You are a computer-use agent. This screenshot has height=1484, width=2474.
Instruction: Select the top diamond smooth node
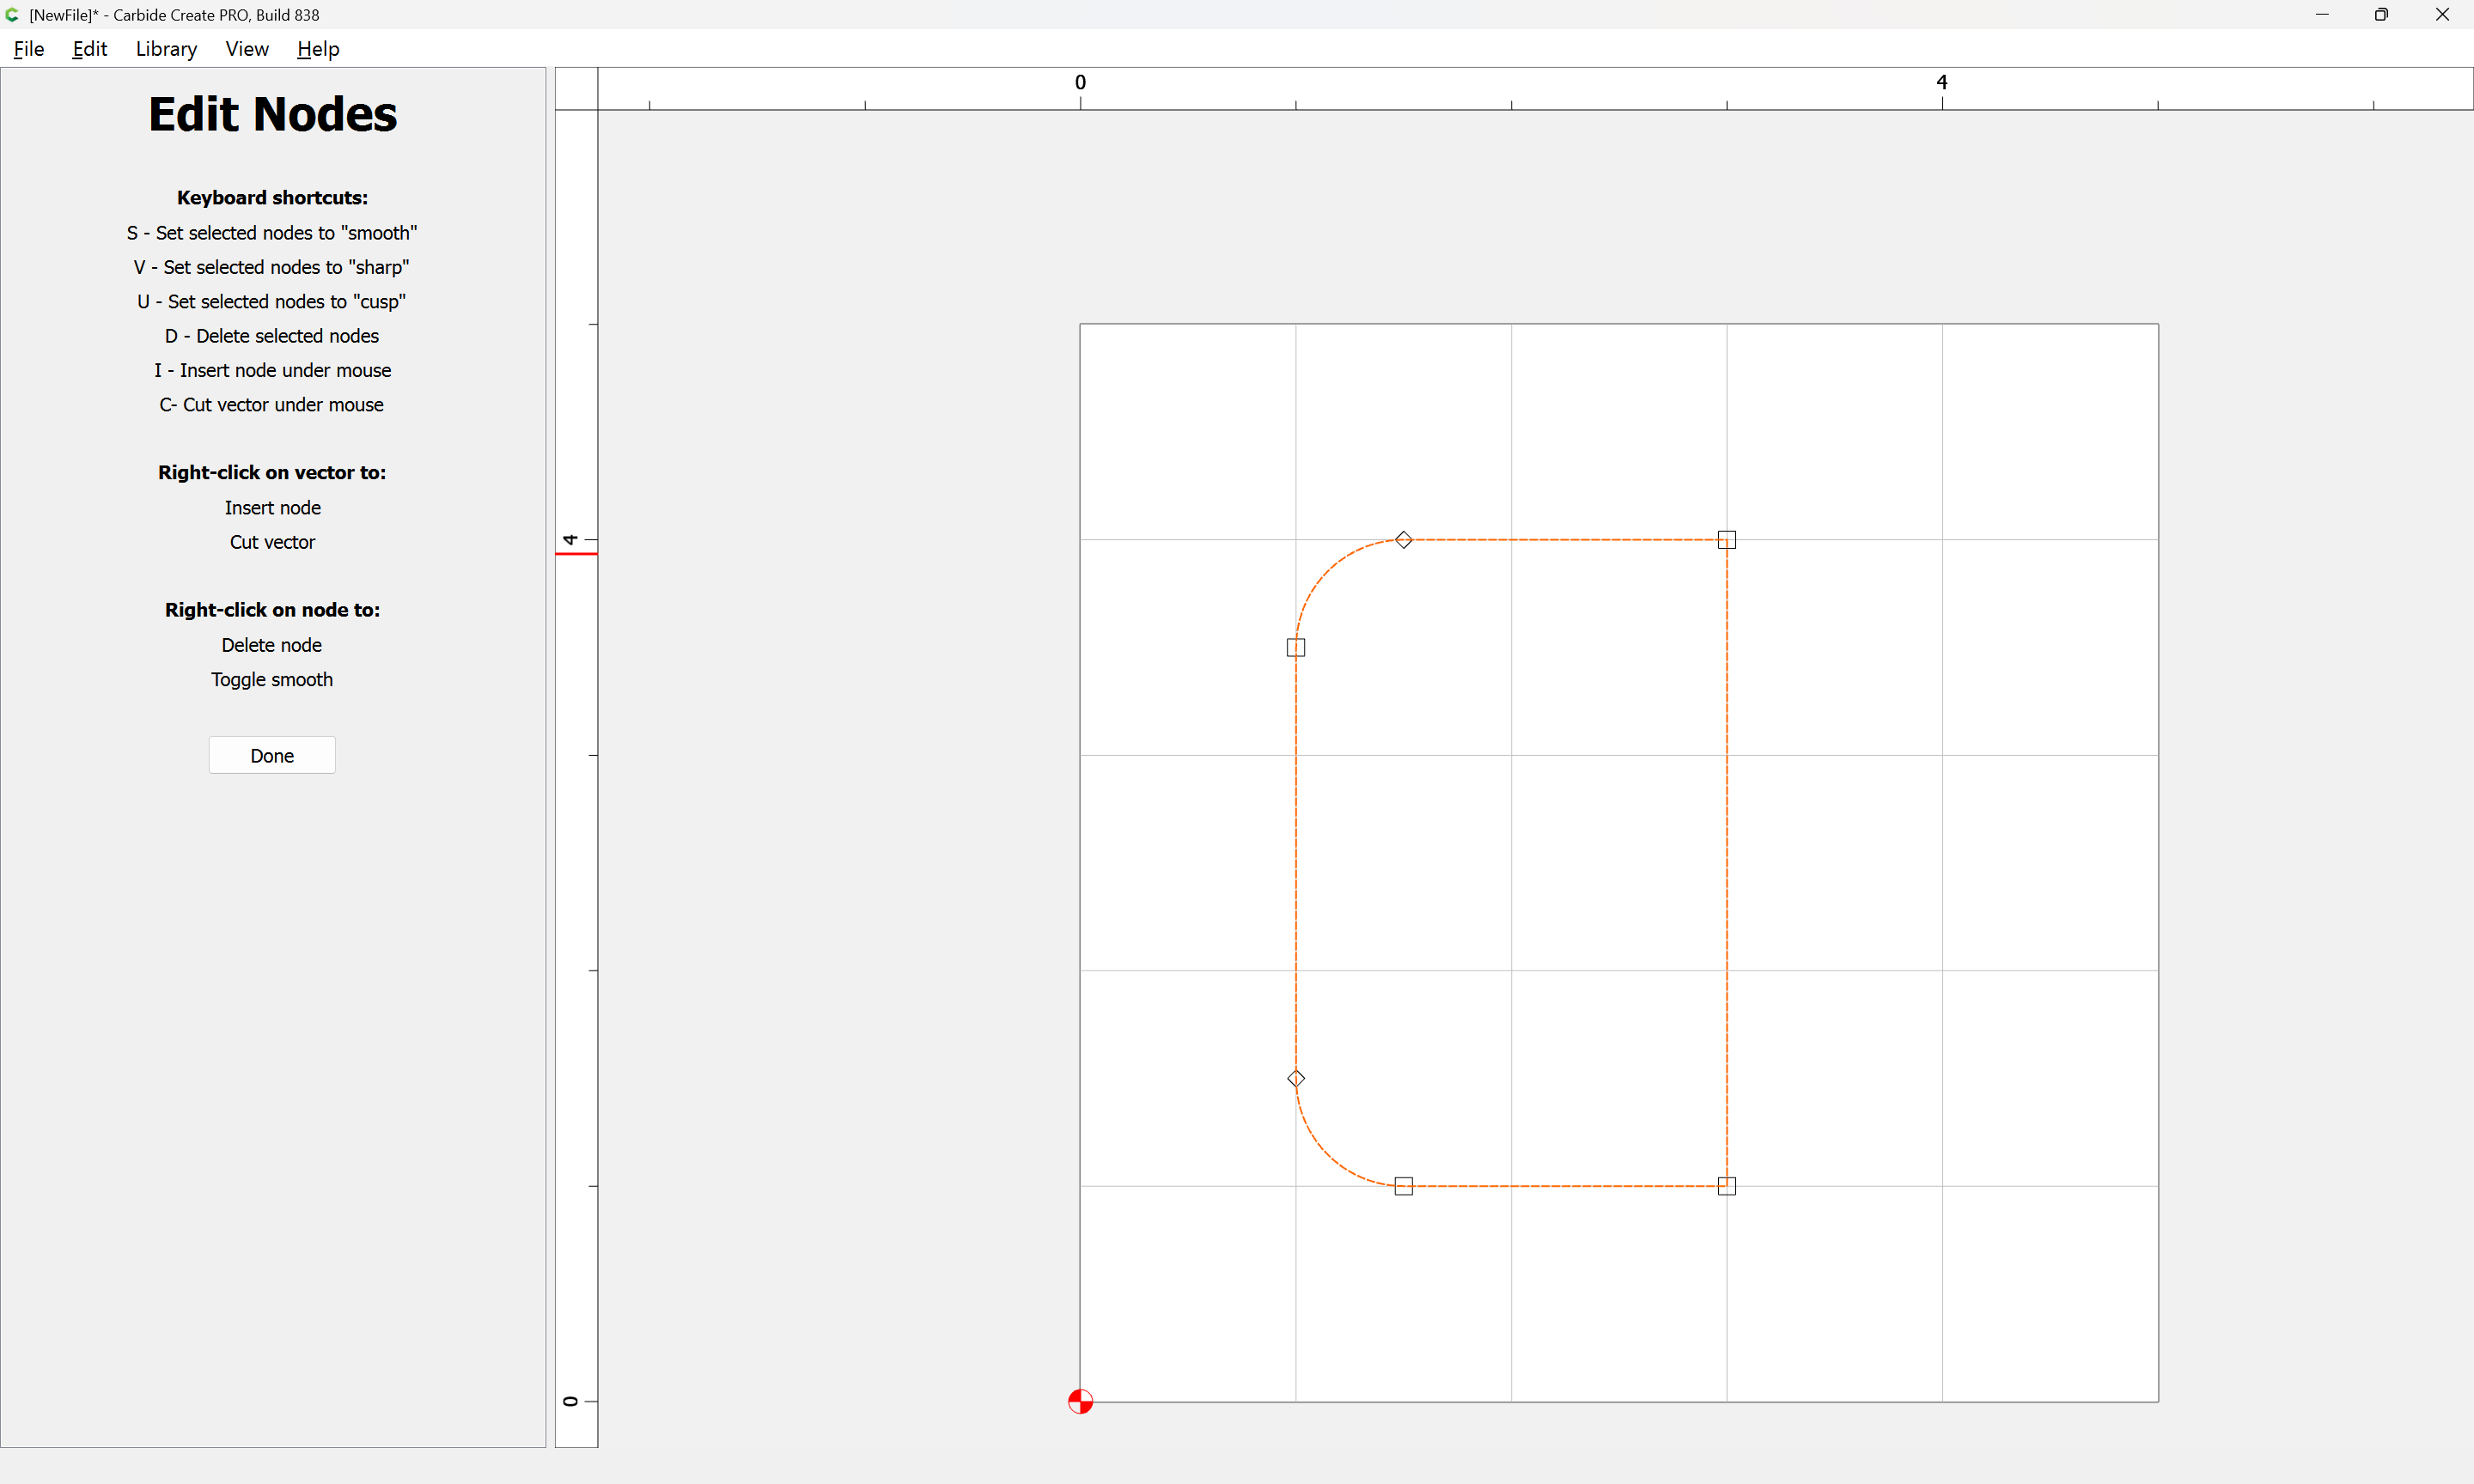pyautogui.click(x=1403, y=540)
